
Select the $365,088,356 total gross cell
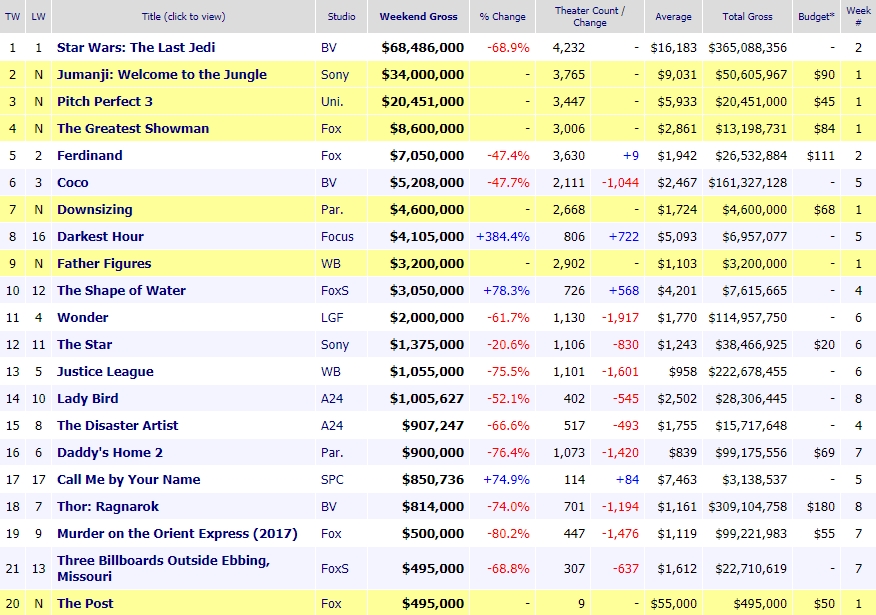[748, 47]
